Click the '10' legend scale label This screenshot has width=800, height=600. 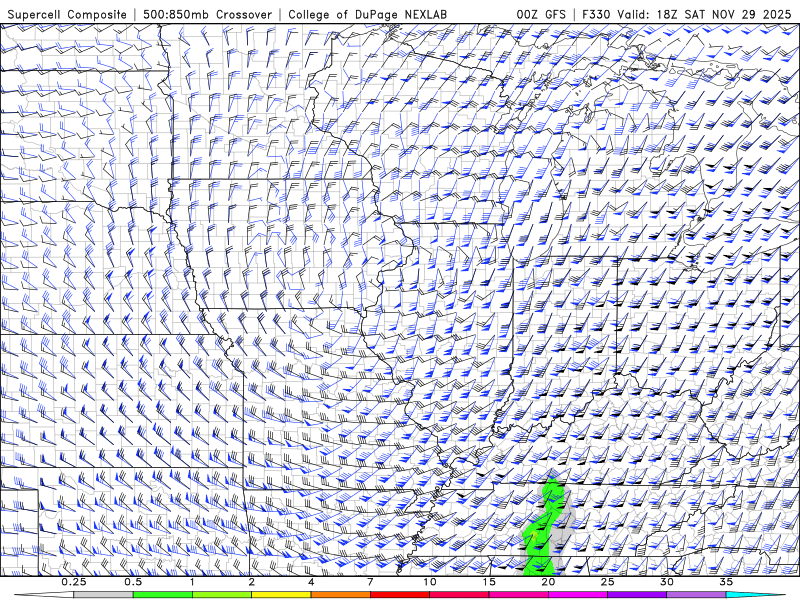(430, 582)
